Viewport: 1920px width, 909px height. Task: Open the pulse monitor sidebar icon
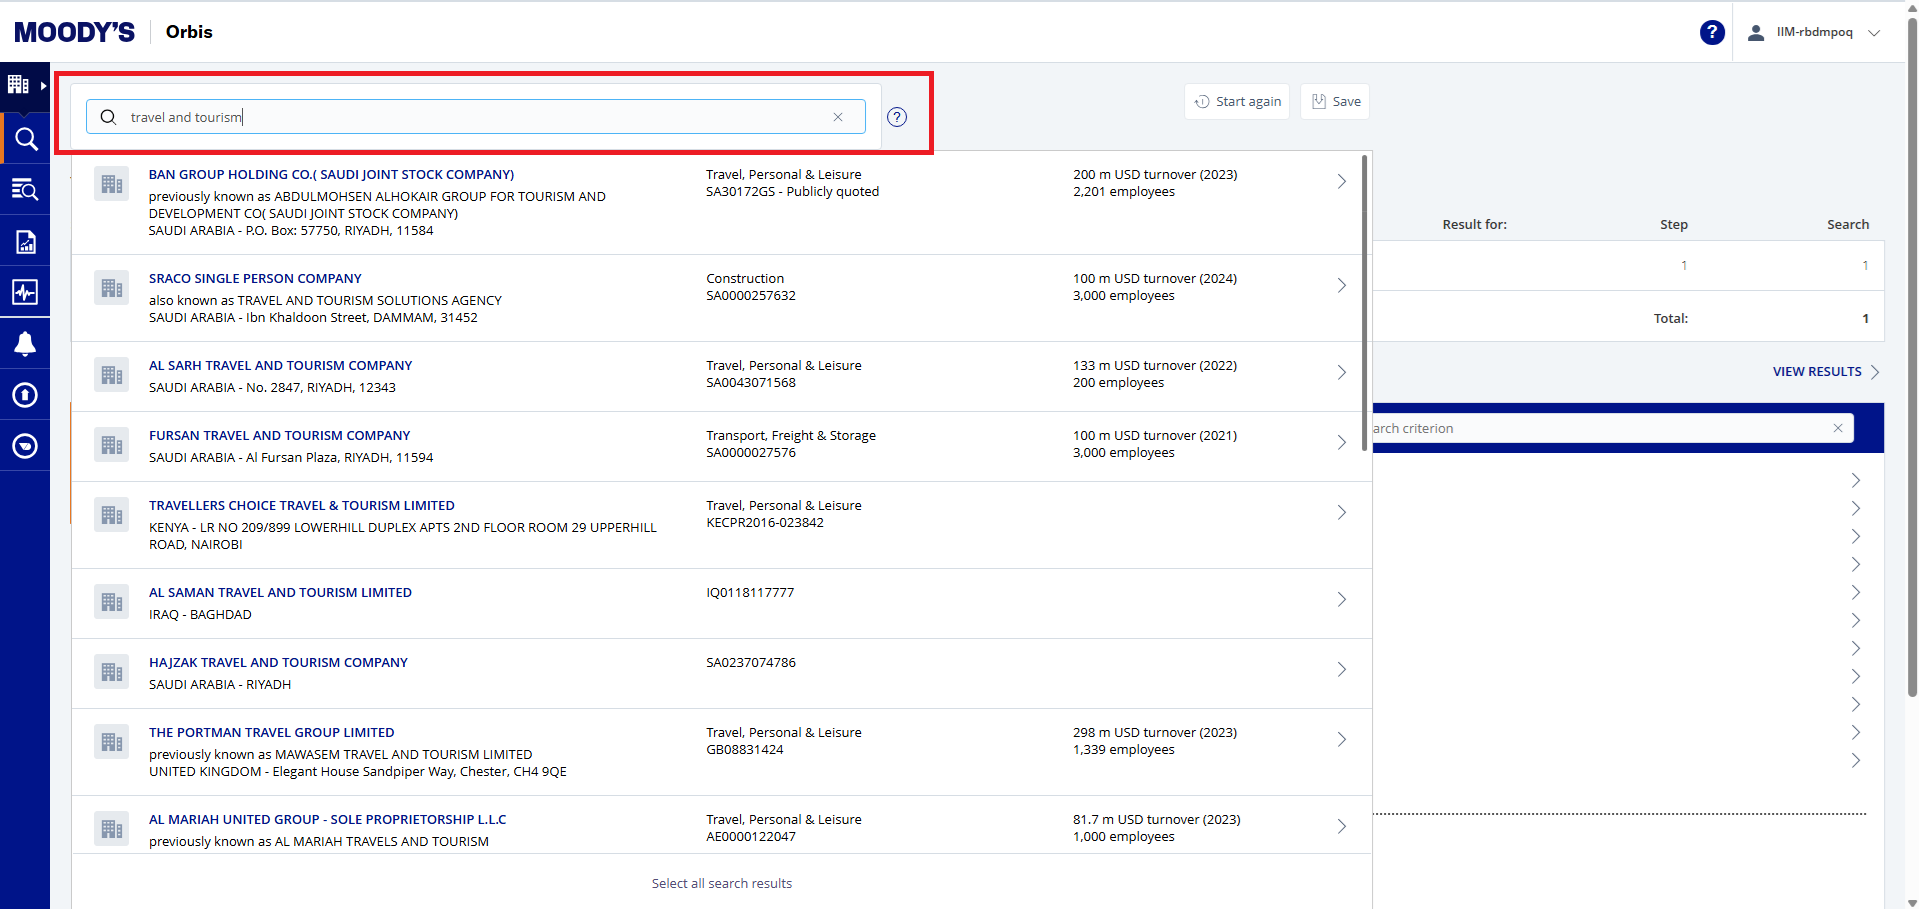25,292
